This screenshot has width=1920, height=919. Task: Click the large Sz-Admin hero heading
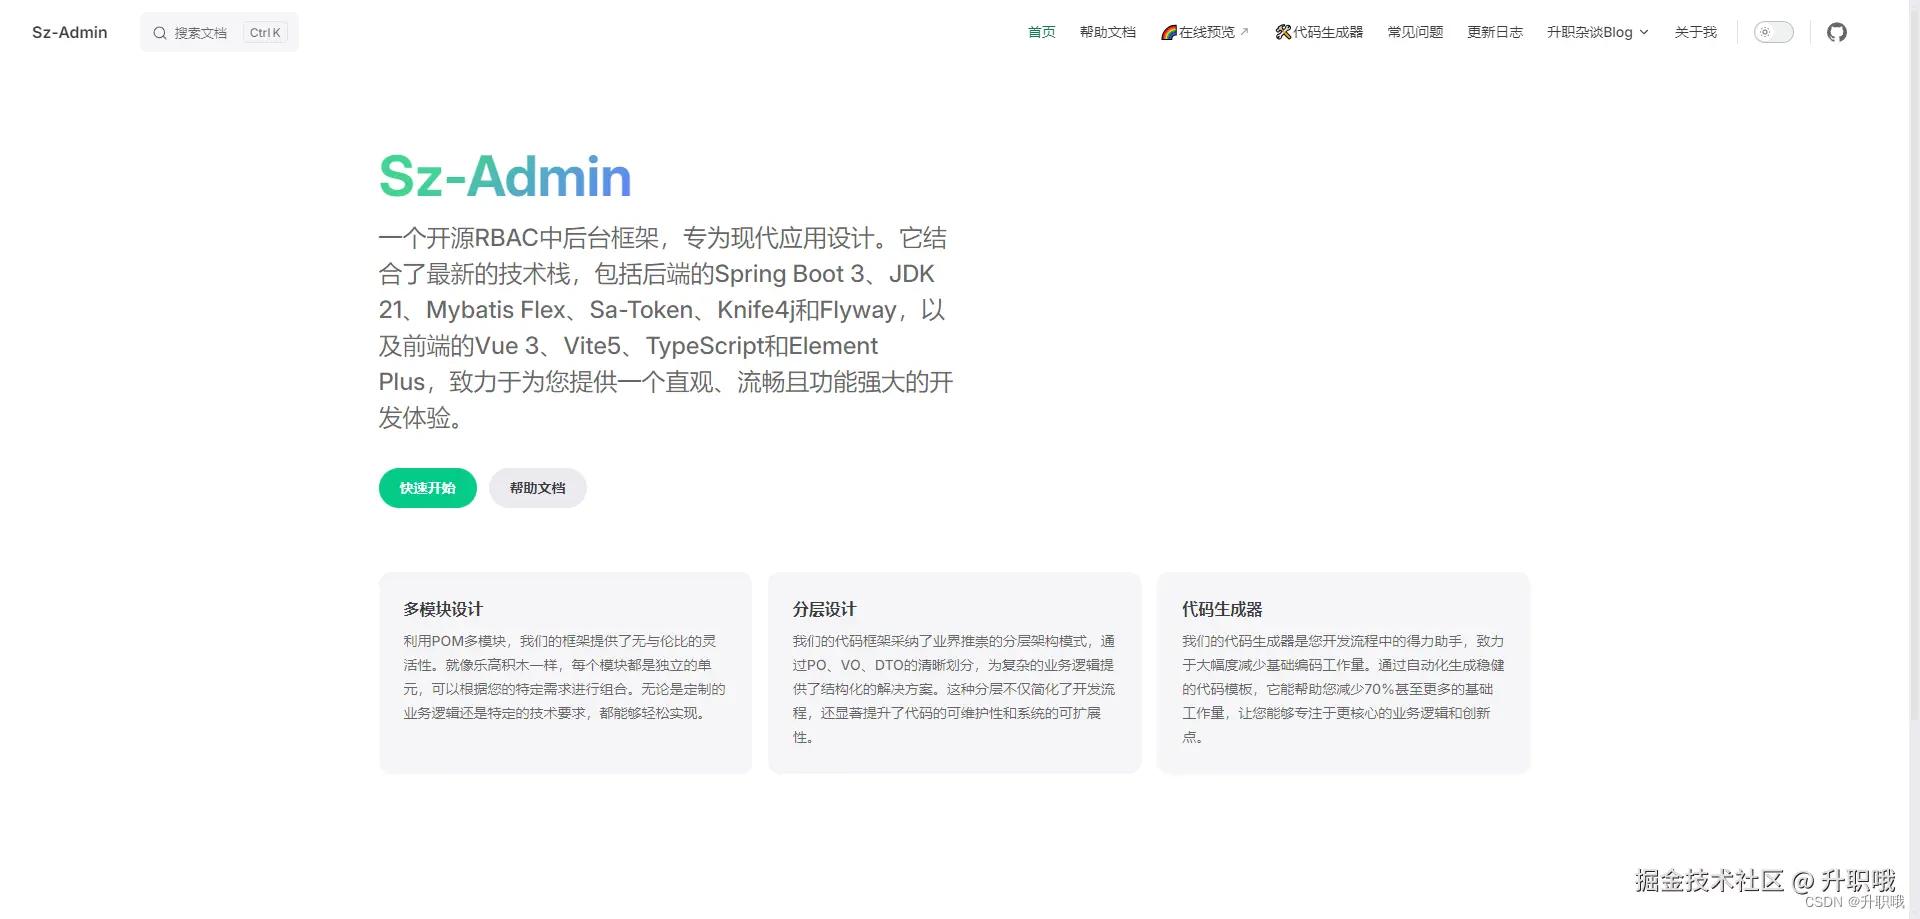[505, 177]
